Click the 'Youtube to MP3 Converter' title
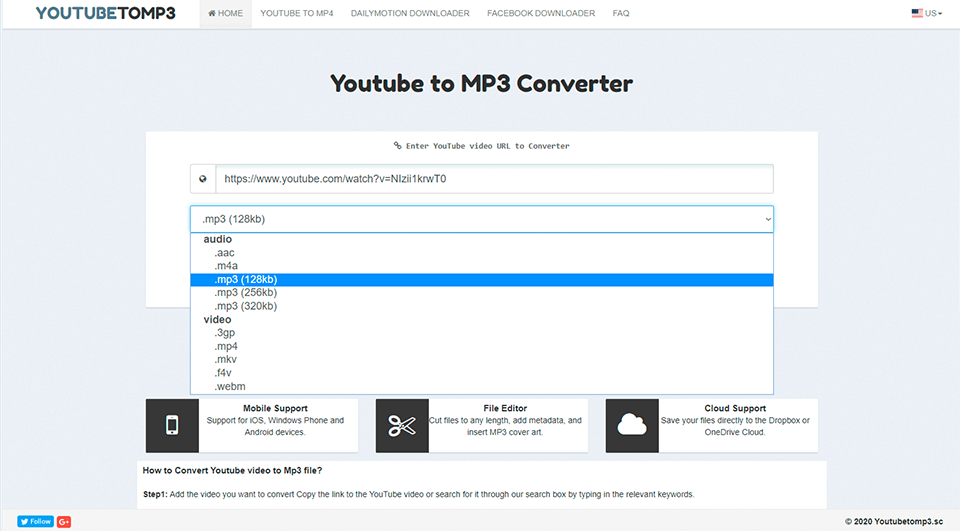The image size is (960, 531). click(x=481, y=83)
